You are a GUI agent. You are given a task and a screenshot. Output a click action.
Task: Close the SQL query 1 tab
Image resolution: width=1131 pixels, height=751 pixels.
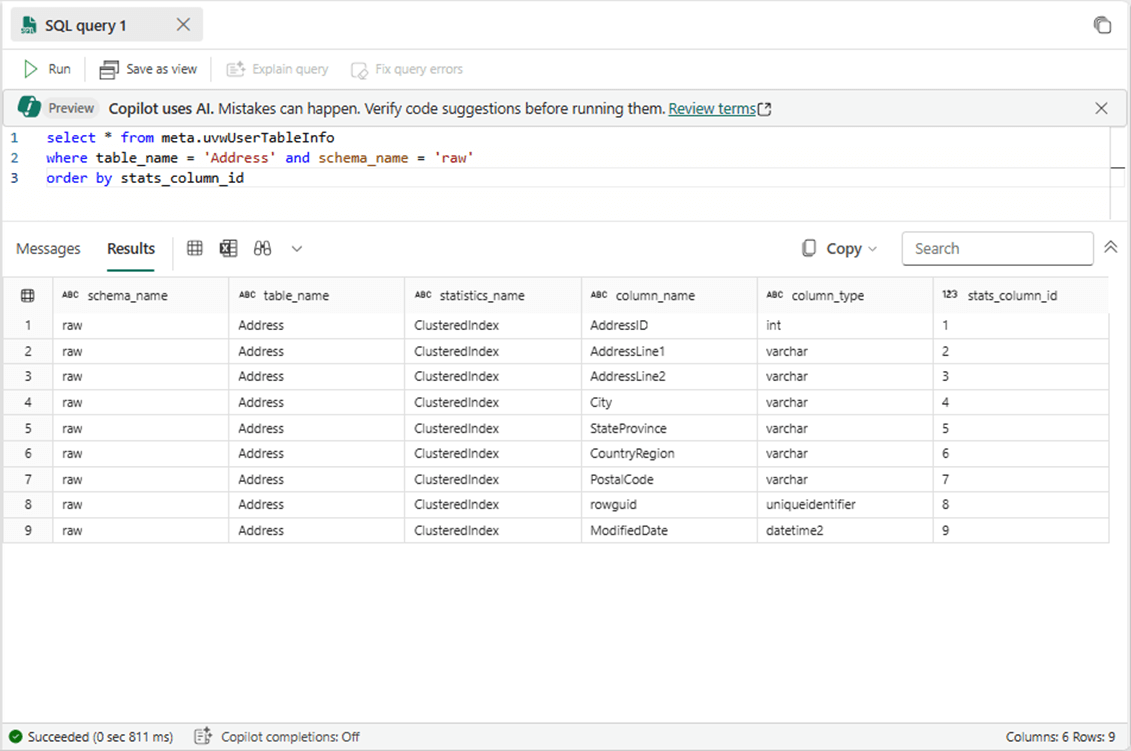pos(183,25)
